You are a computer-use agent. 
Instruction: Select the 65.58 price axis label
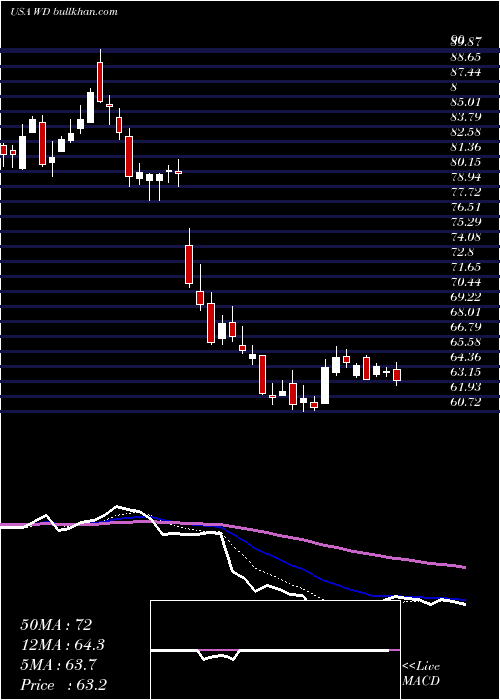pos(465,342)
